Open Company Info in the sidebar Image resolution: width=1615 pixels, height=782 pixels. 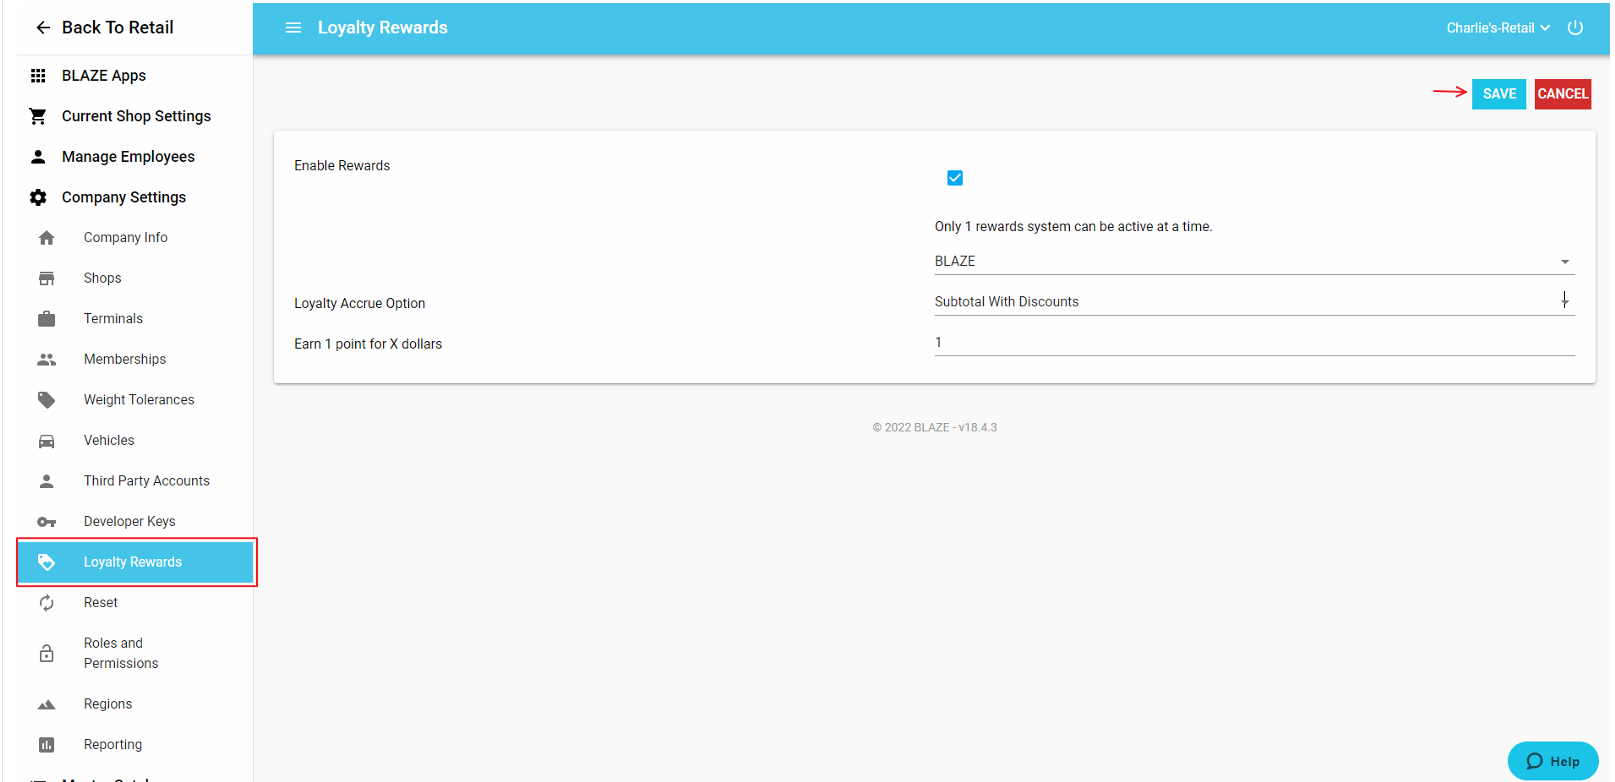(x=125, y=238)
